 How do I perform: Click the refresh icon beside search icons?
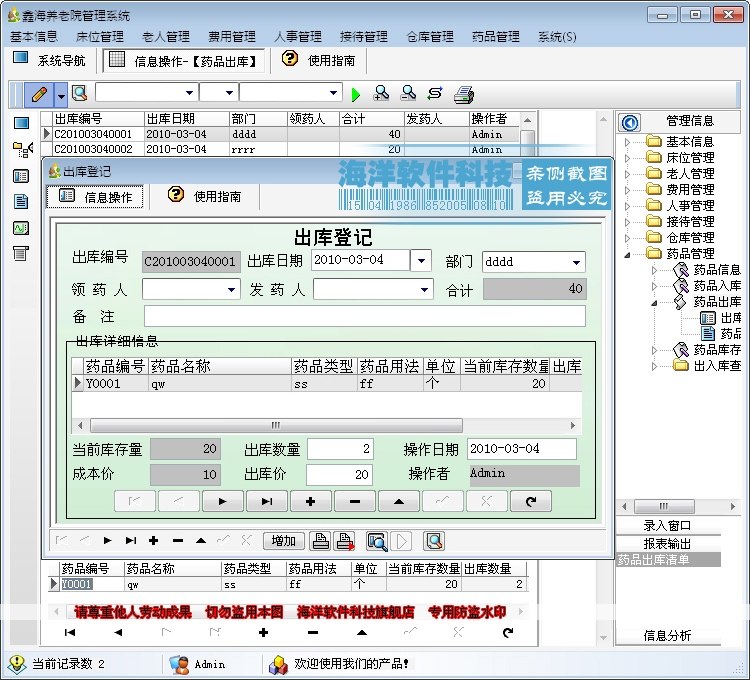(x=435, y=93)
